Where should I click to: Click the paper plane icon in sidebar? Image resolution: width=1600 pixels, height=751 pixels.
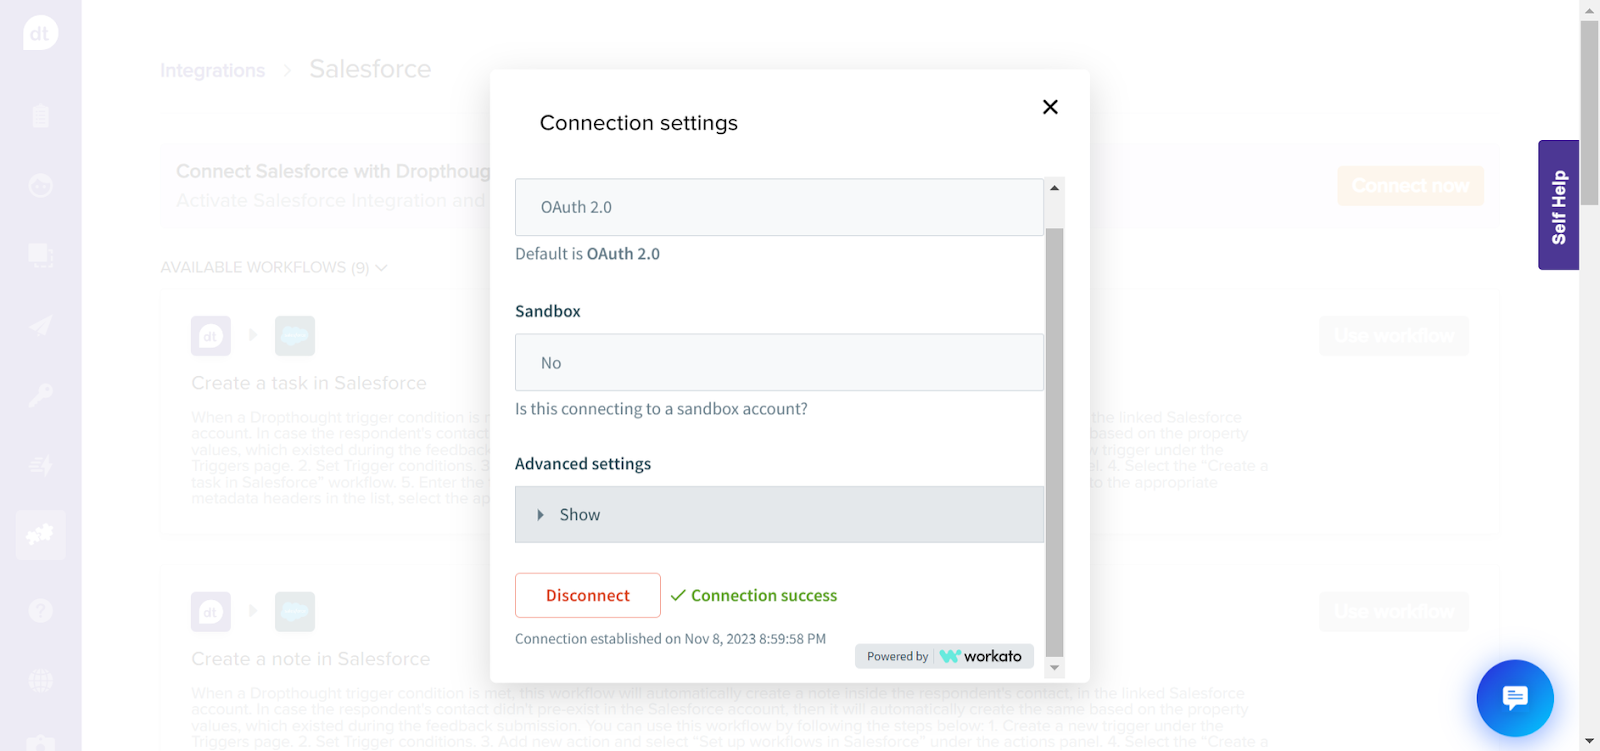(x=40, y=326)
